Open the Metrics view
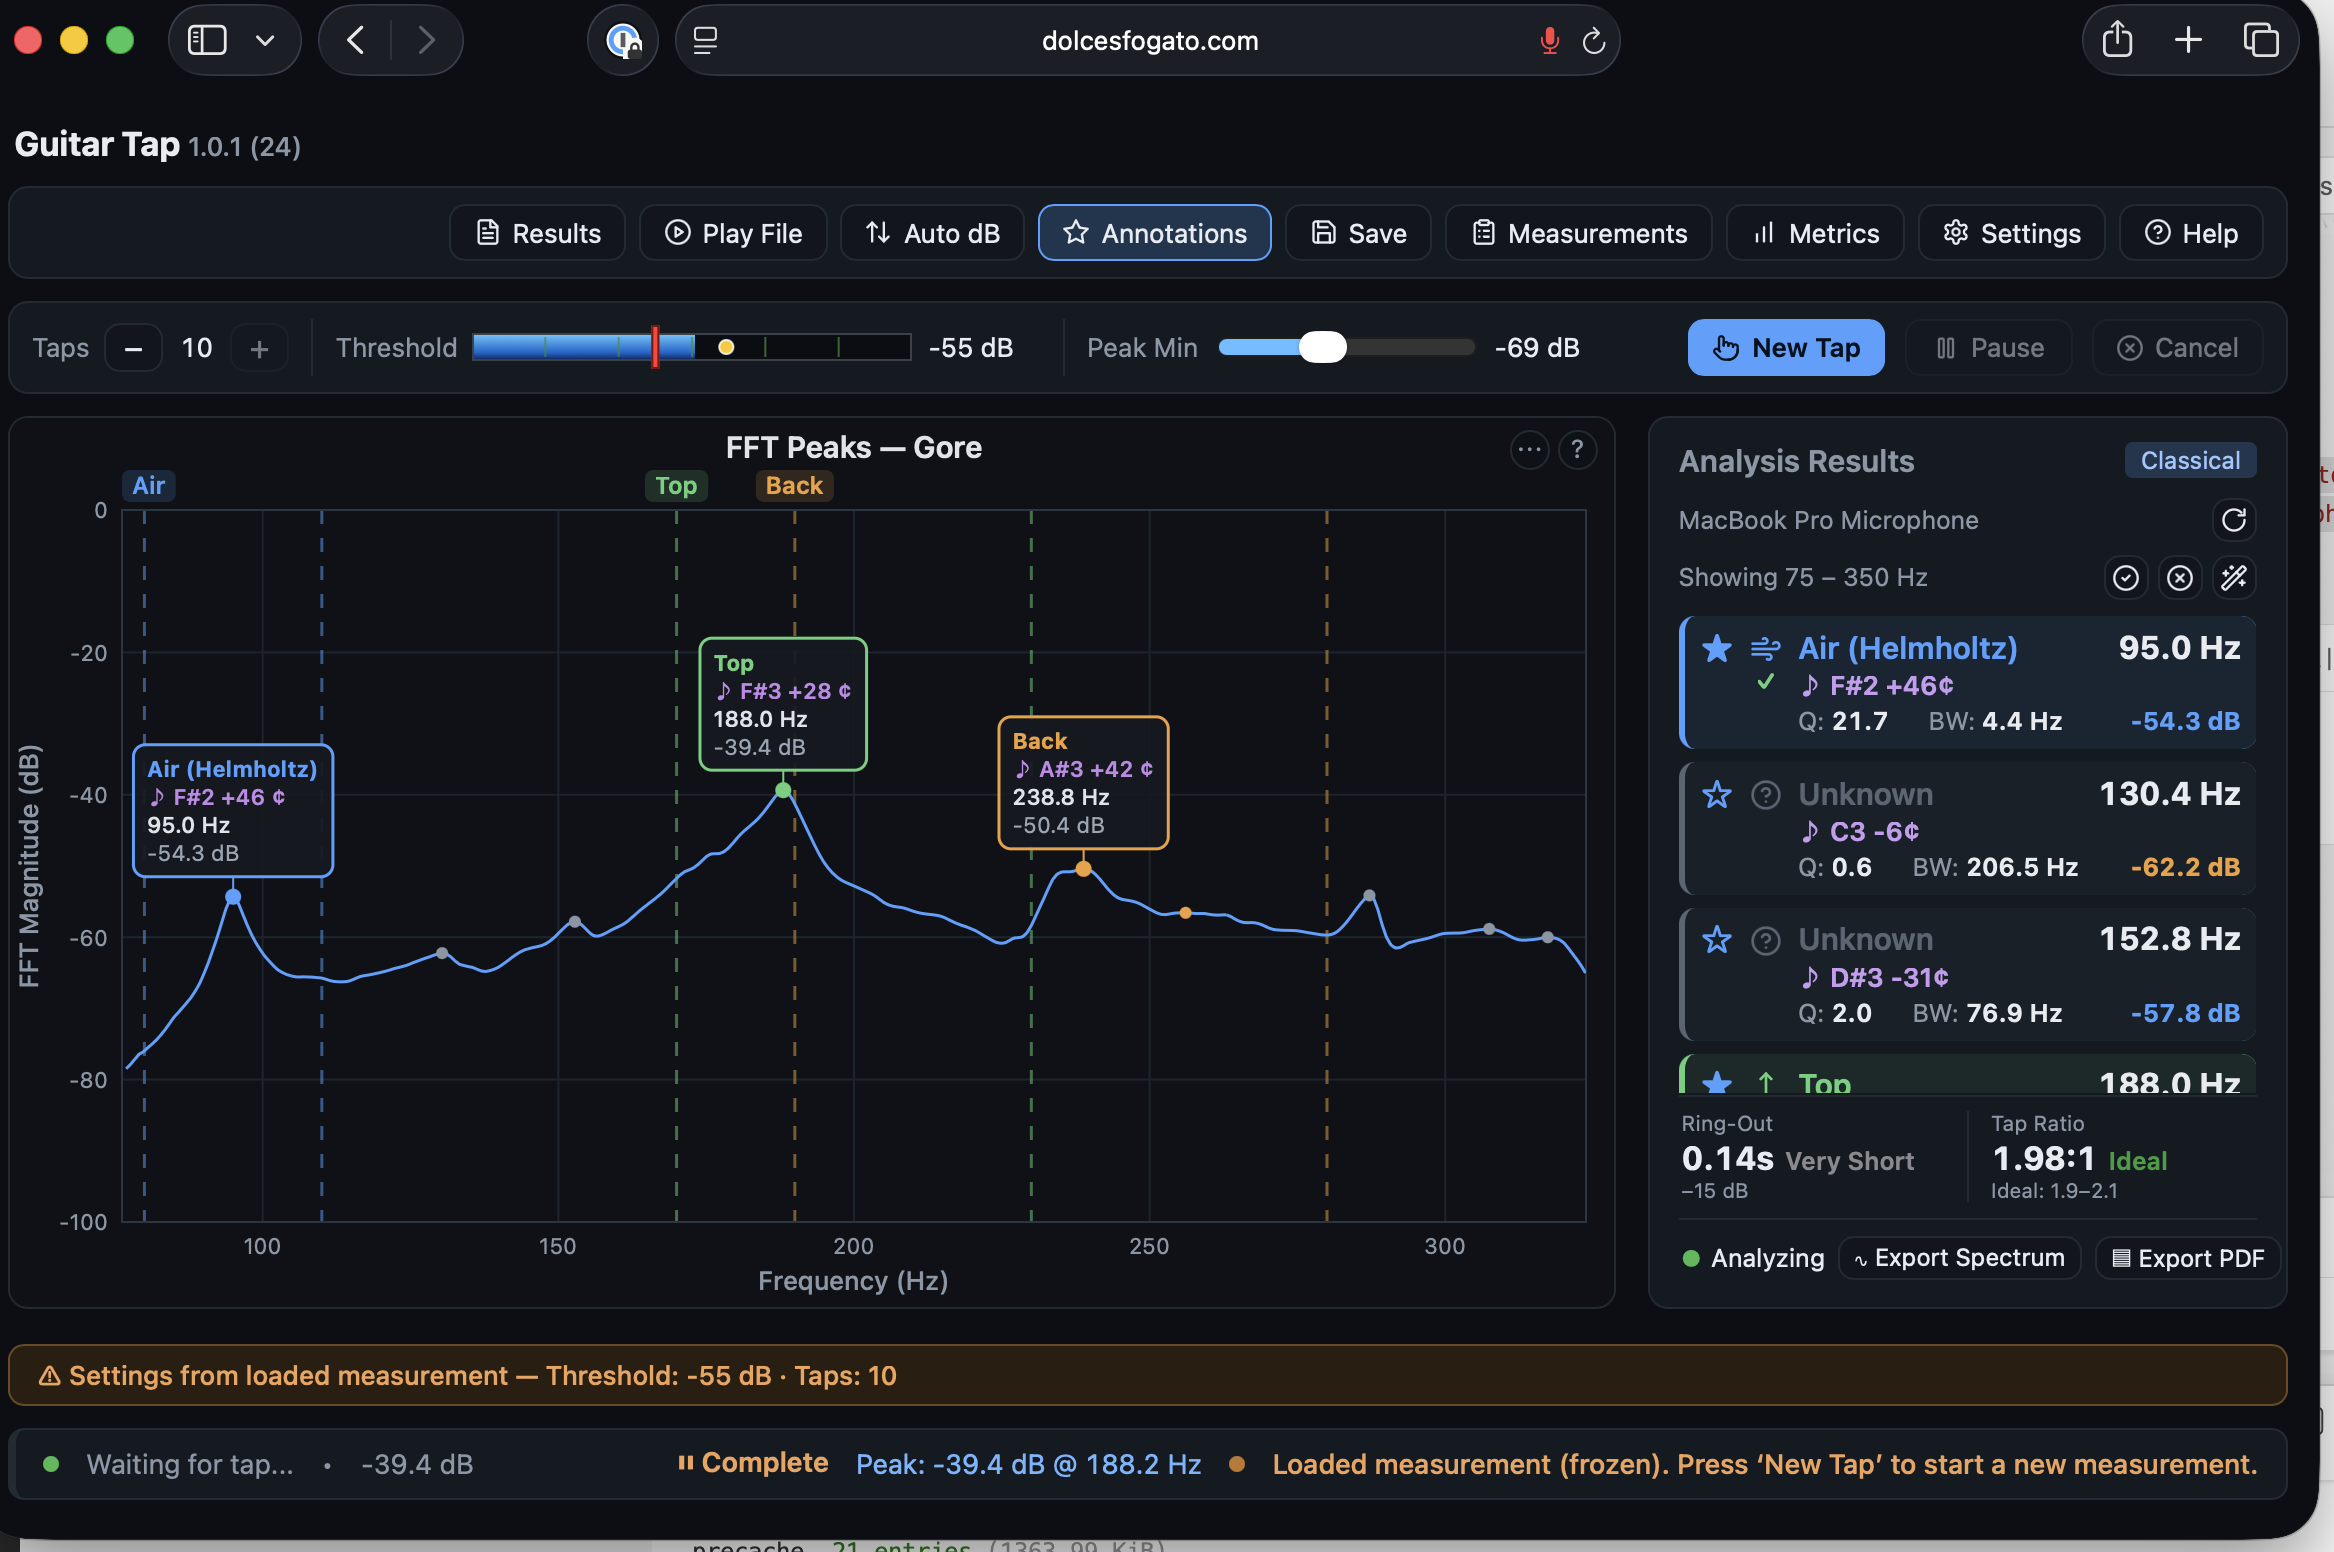Viewport: 2334px width, 1552px height. coord(1815,233)
